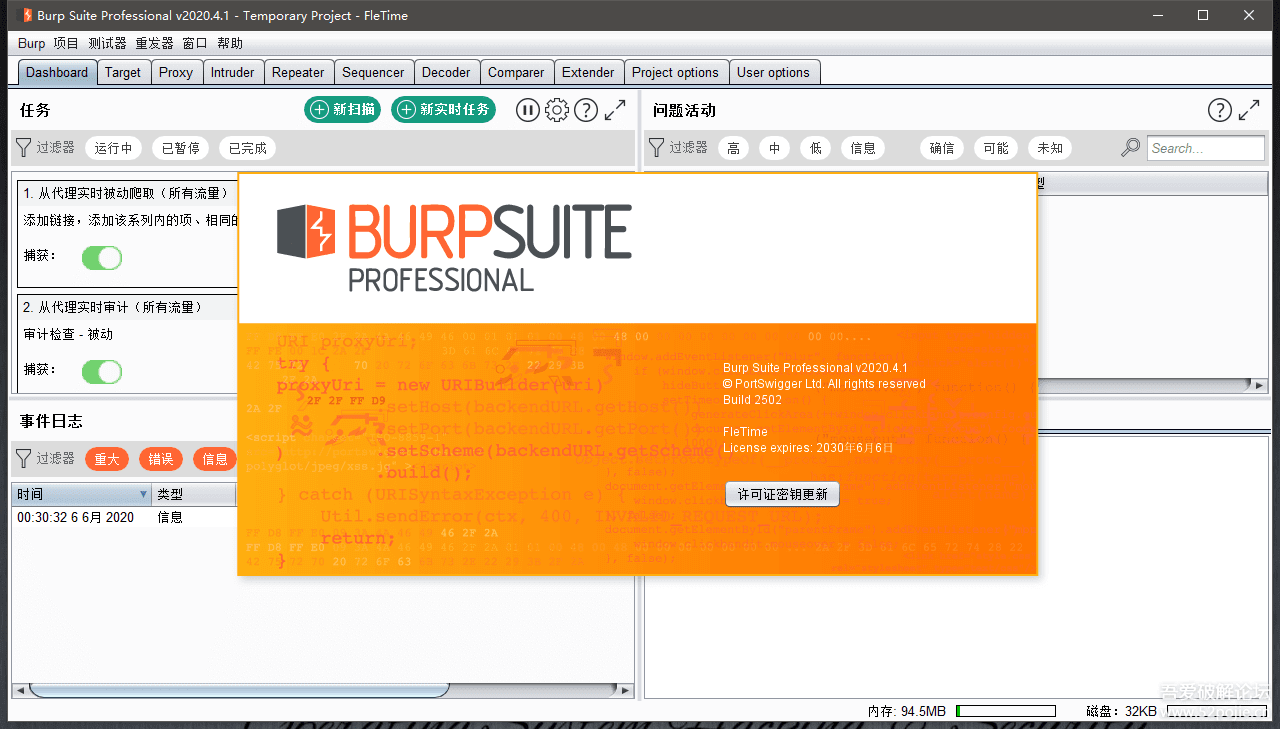
Task: Click the 许可证密钥更新 button
Action: pyautogui.click(x=783, y=494)
